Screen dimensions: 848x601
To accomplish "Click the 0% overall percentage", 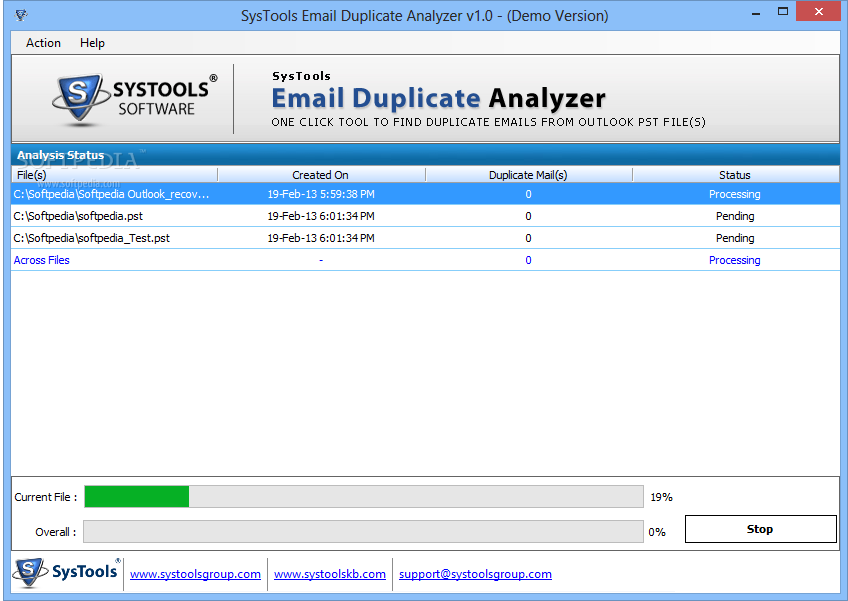I will coord(657,532).
